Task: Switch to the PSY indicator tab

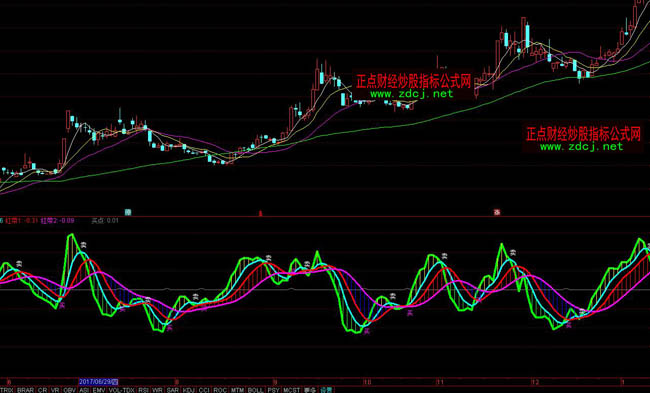Action: pyautogui.click(x=273, y=390)
